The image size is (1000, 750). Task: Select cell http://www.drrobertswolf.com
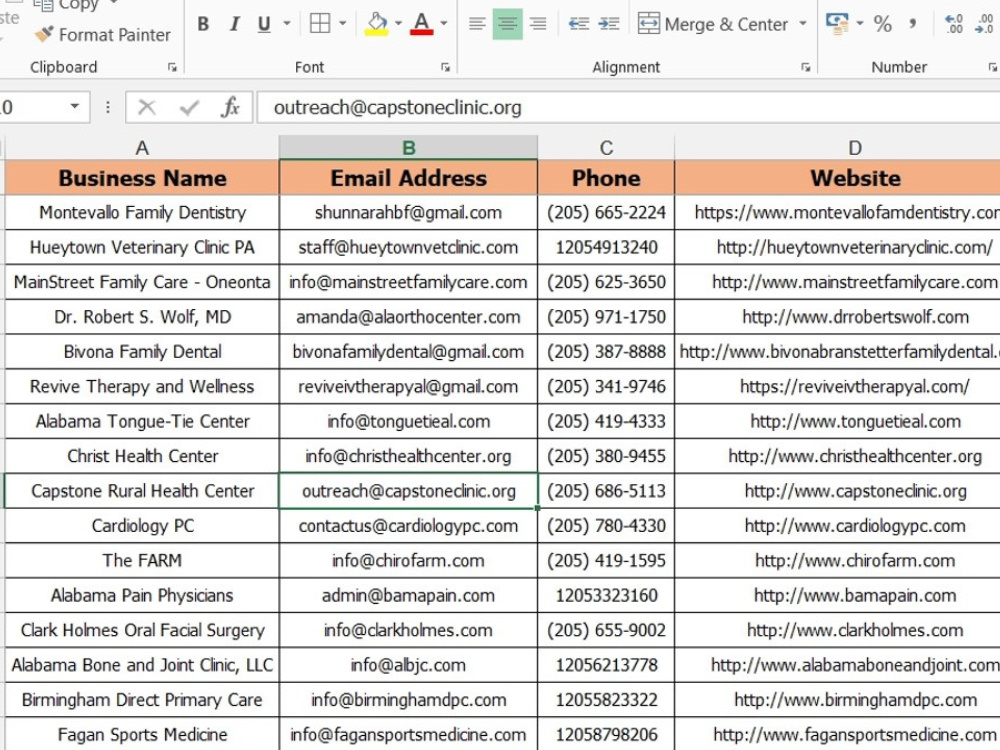[837, 316]
